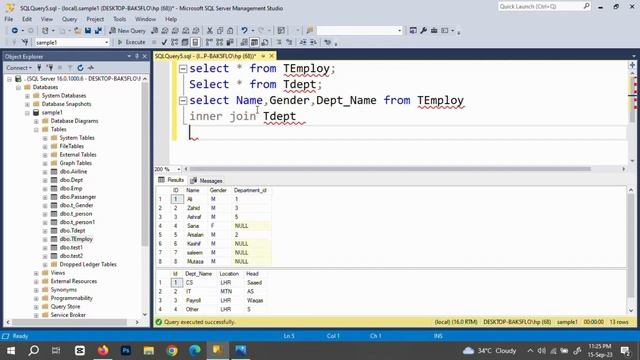
Task: Open the Edit menu
Action: [x=27, y=19]
